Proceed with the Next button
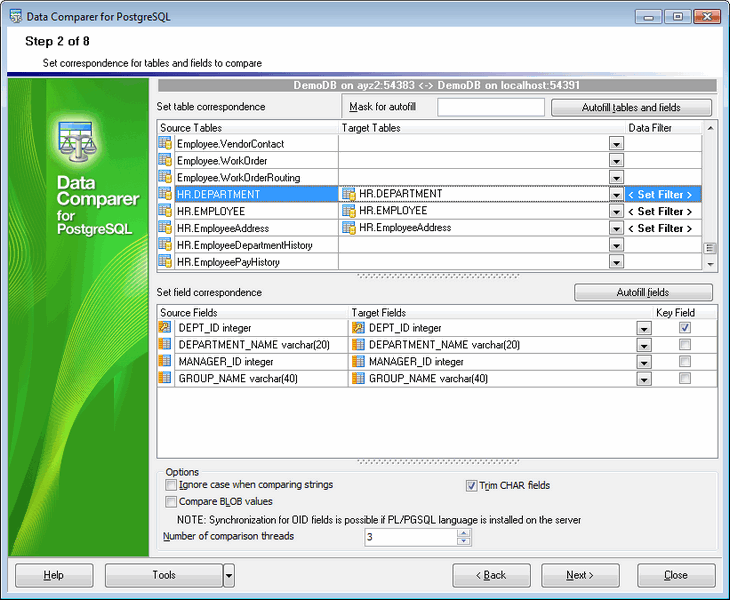Viewport: 730px width, 600px height. tap(580, 575)
